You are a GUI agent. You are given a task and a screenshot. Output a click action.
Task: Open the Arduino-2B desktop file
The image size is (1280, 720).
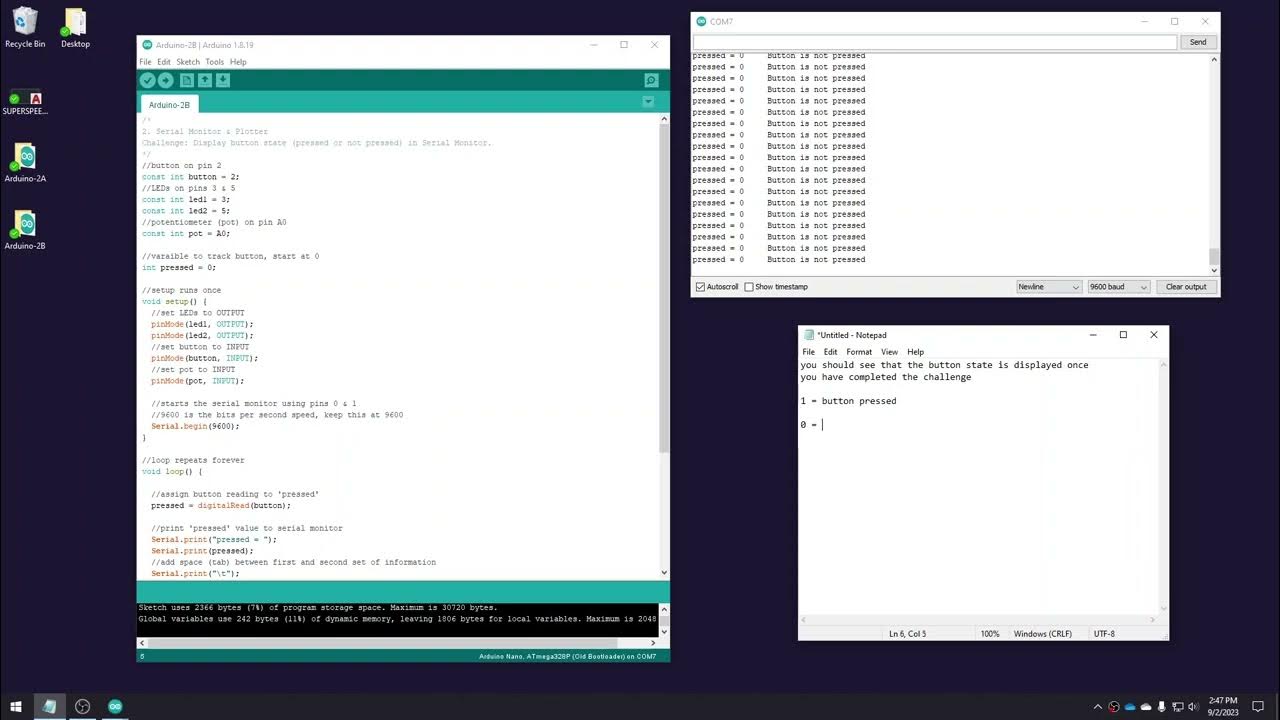click(x=25, y=230)
